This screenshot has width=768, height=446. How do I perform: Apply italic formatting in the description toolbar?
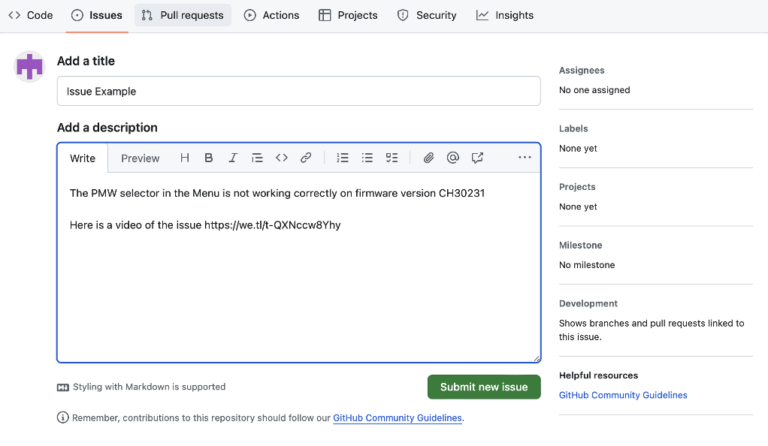click(233, 158)
